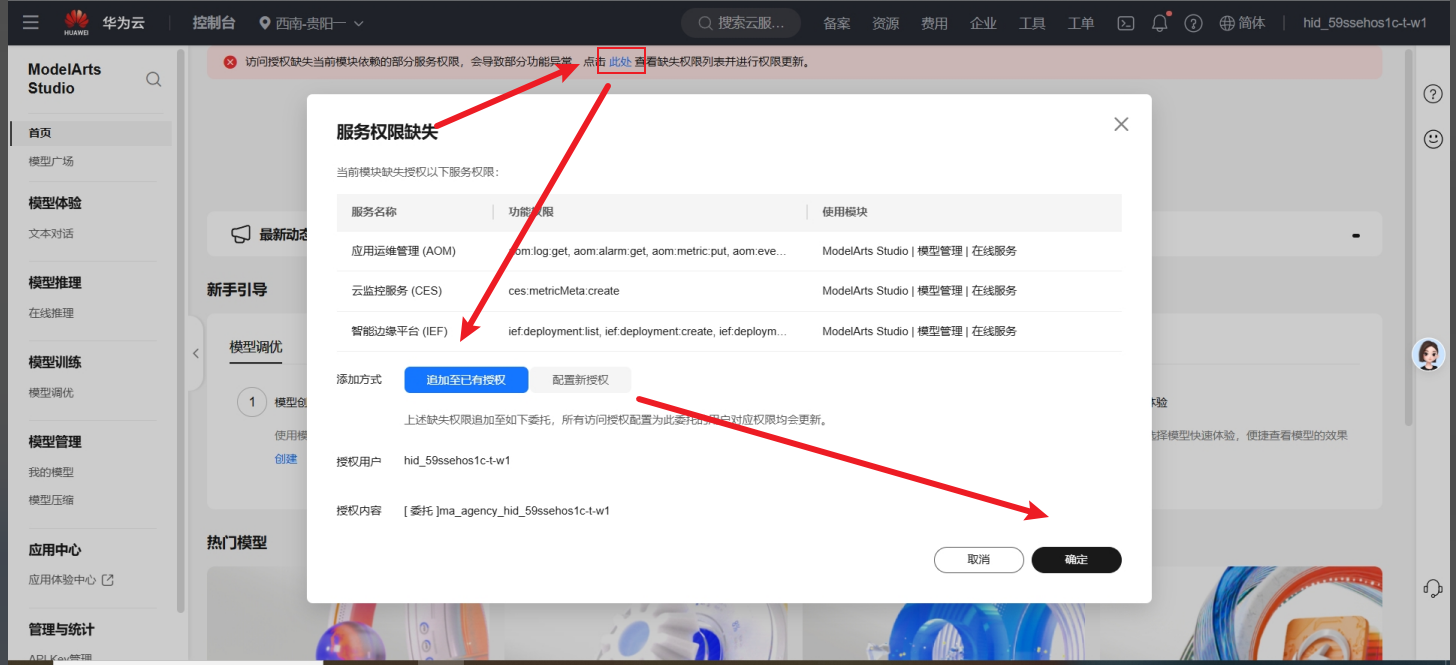Click the Huawei logo
Screen dimensions: 1456x665
coord(77,22)
